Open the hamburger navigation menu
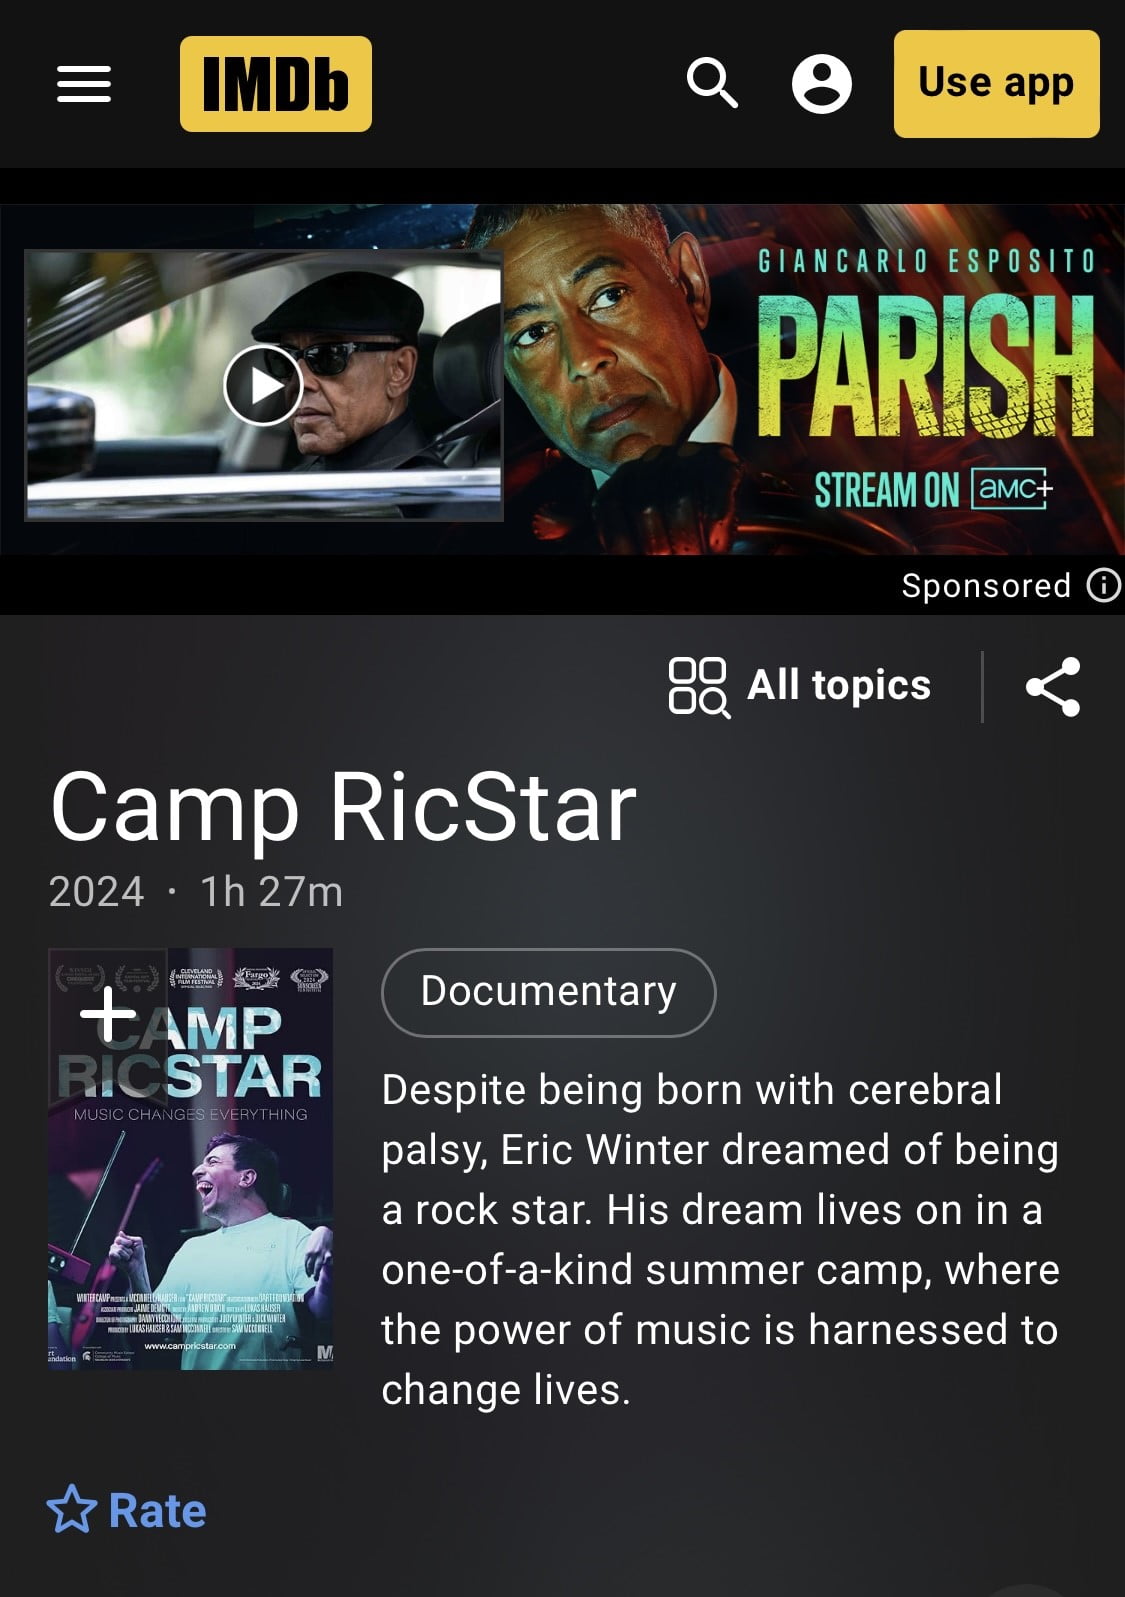The height and width of the screenshot is (1597, 1125). pyautogui.click(x=84, y=84)
